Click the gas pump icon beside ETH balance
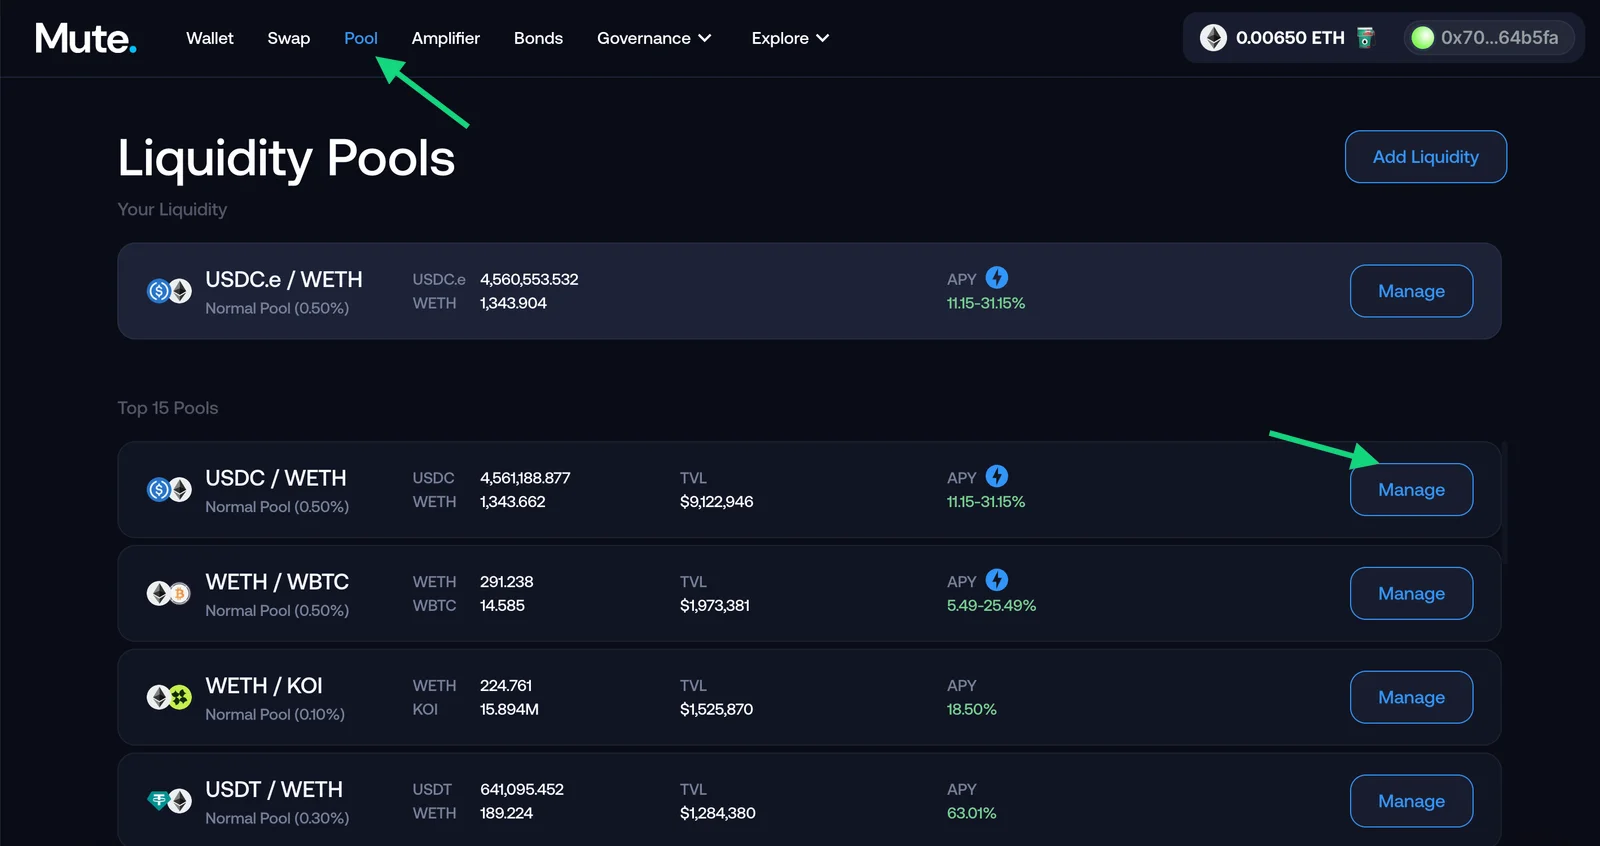Screen dimensions: 1600x846 1366,37
